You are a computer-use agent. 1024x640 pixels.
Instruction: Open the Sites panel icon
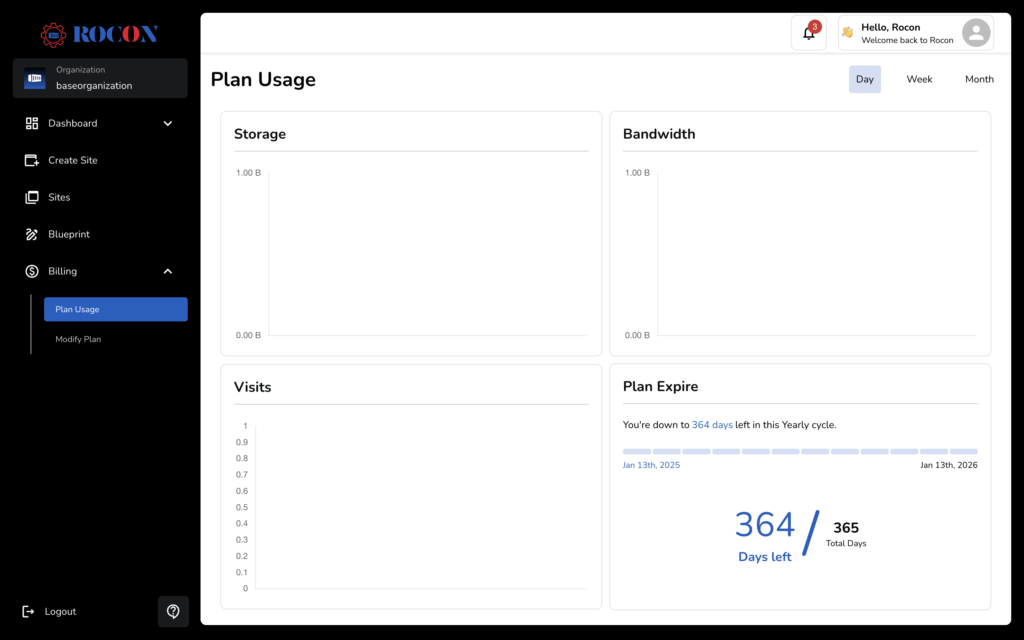(x=30, y=197)
